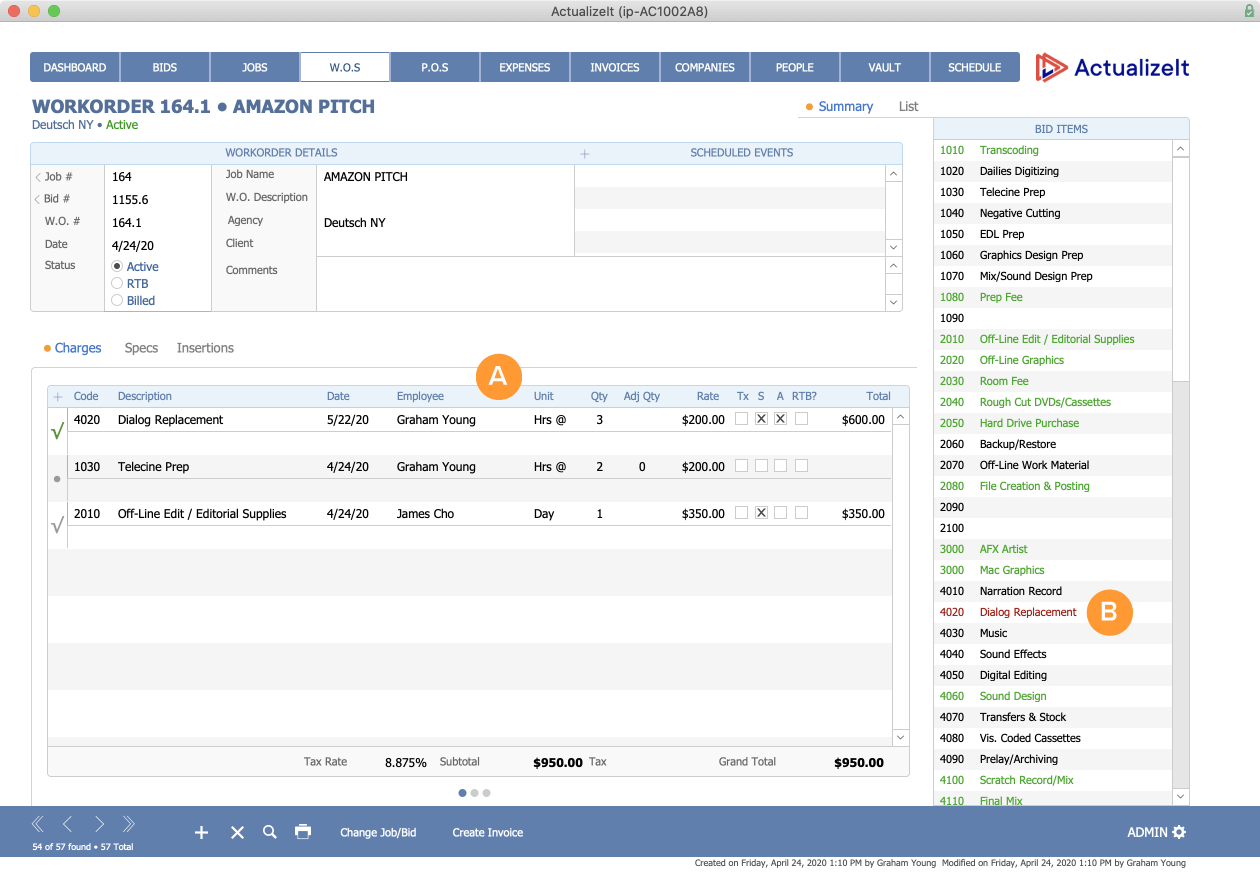This screenshot has width=1260, height=873.
Task: Go to first record arrow
Action: click(x=38, y=825)
